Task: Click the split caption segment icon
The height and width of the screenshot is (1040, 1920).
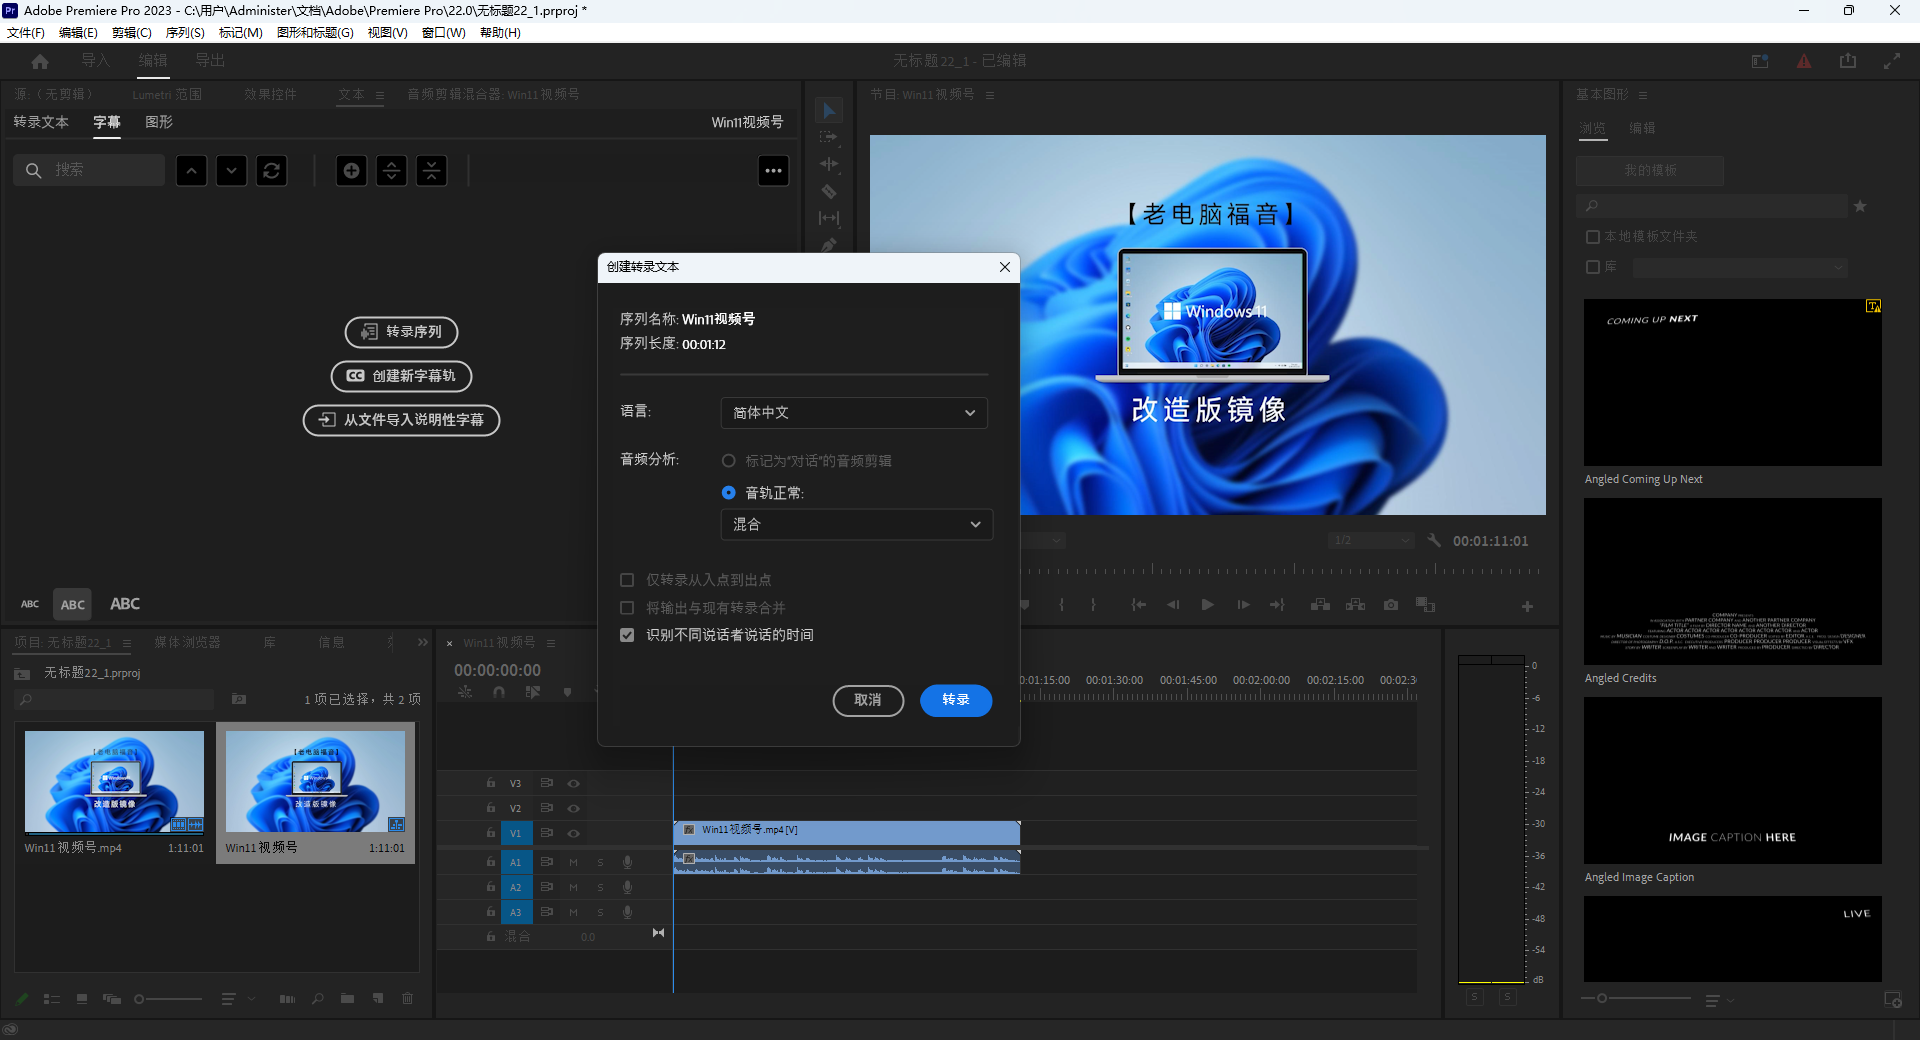Action: click(x=391, y=171)
